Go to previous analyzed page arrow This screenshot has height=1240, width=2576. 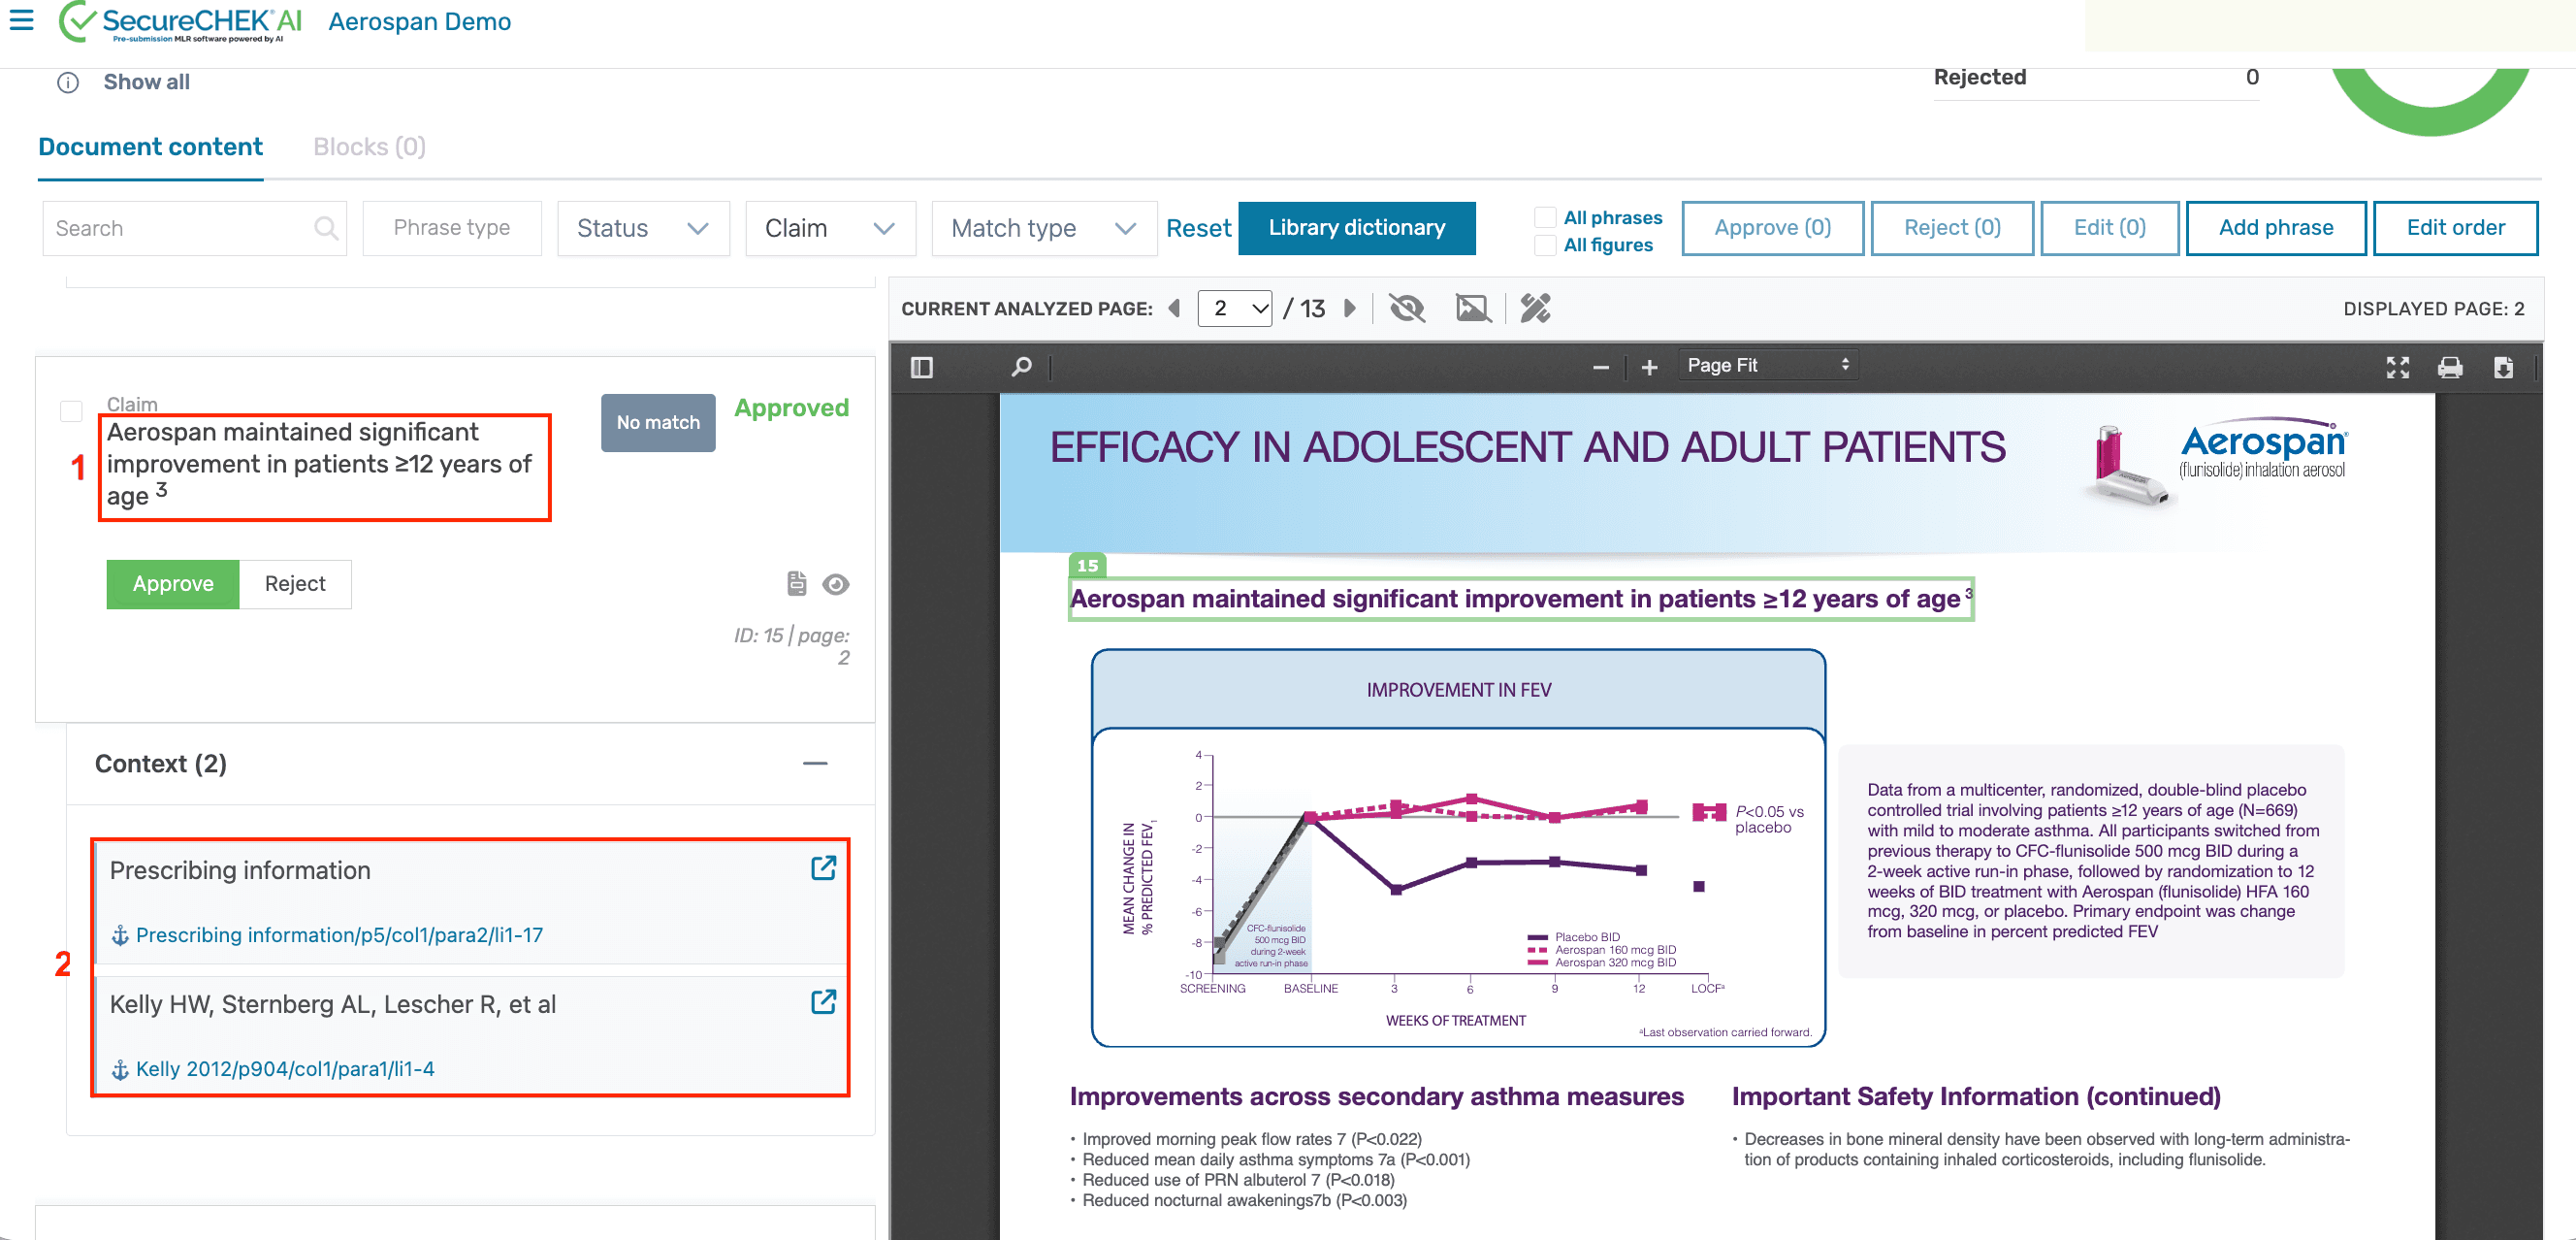(1175, 308)
